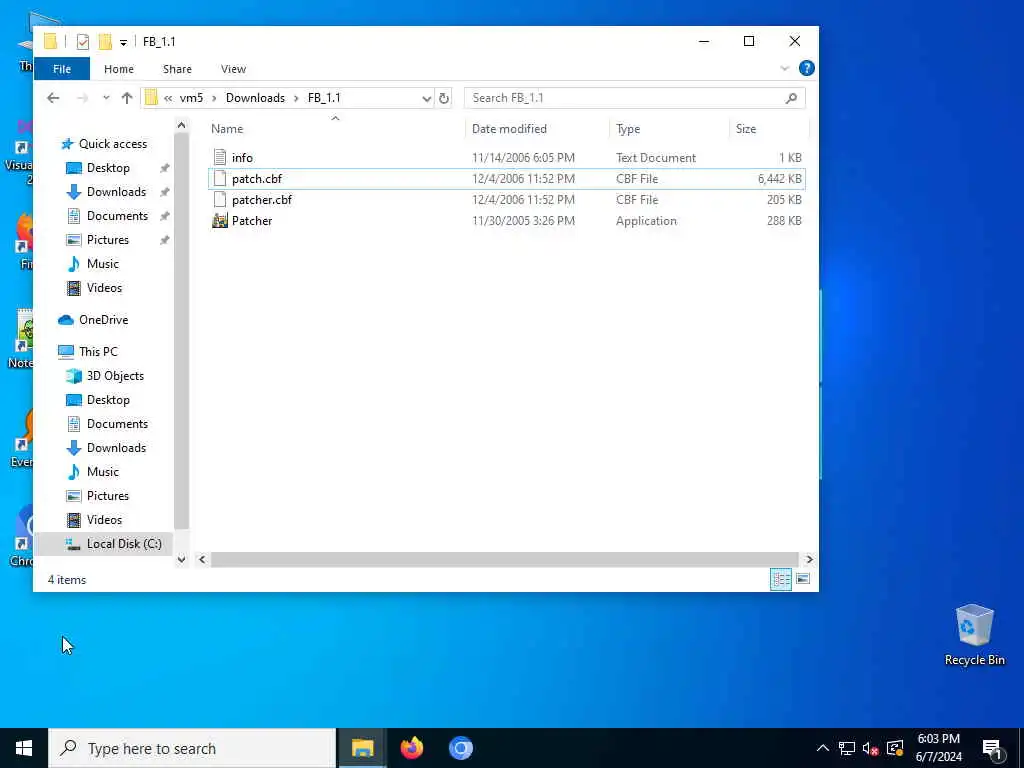
Task: Select the info text document icon
Action: click(x=220, y=157)
